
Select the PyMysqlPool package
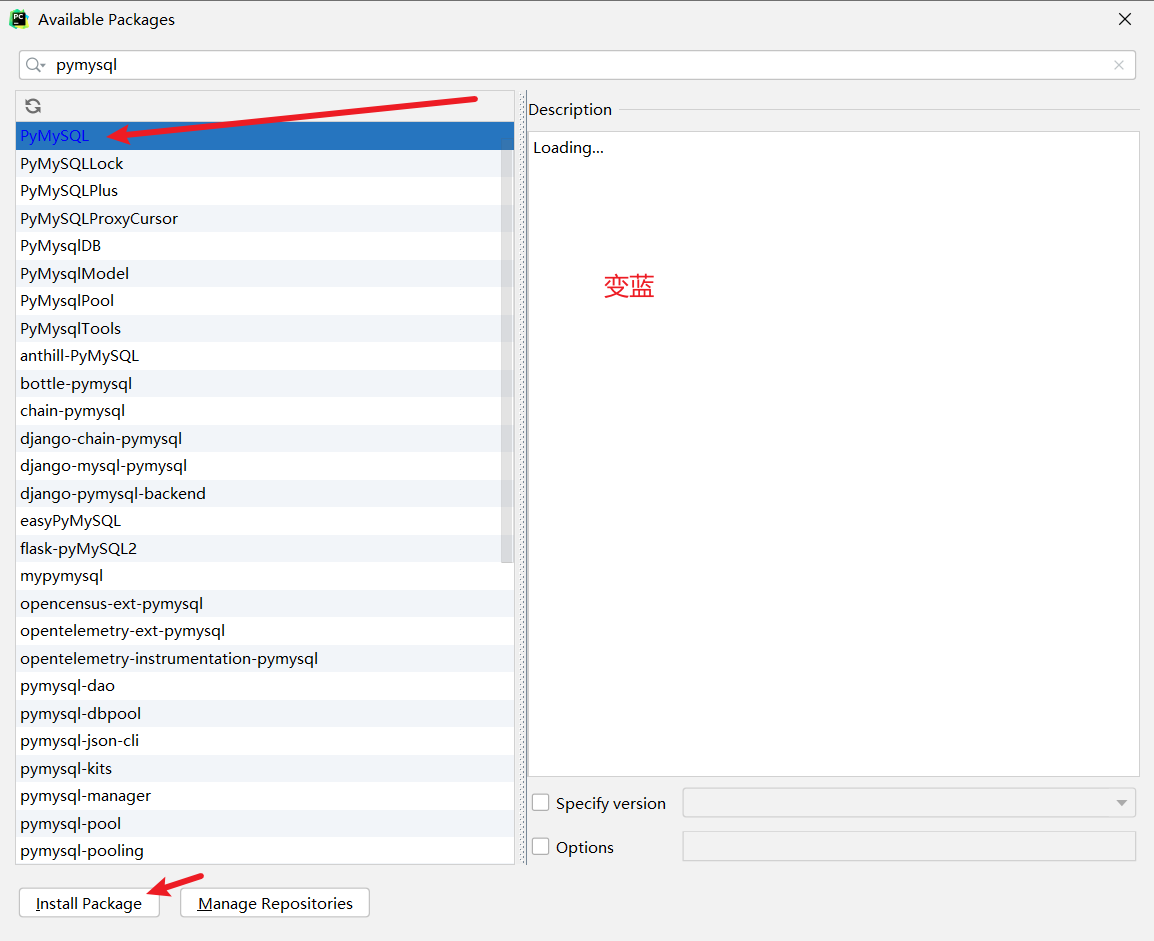pyautogui.click(x=265, y=301)
